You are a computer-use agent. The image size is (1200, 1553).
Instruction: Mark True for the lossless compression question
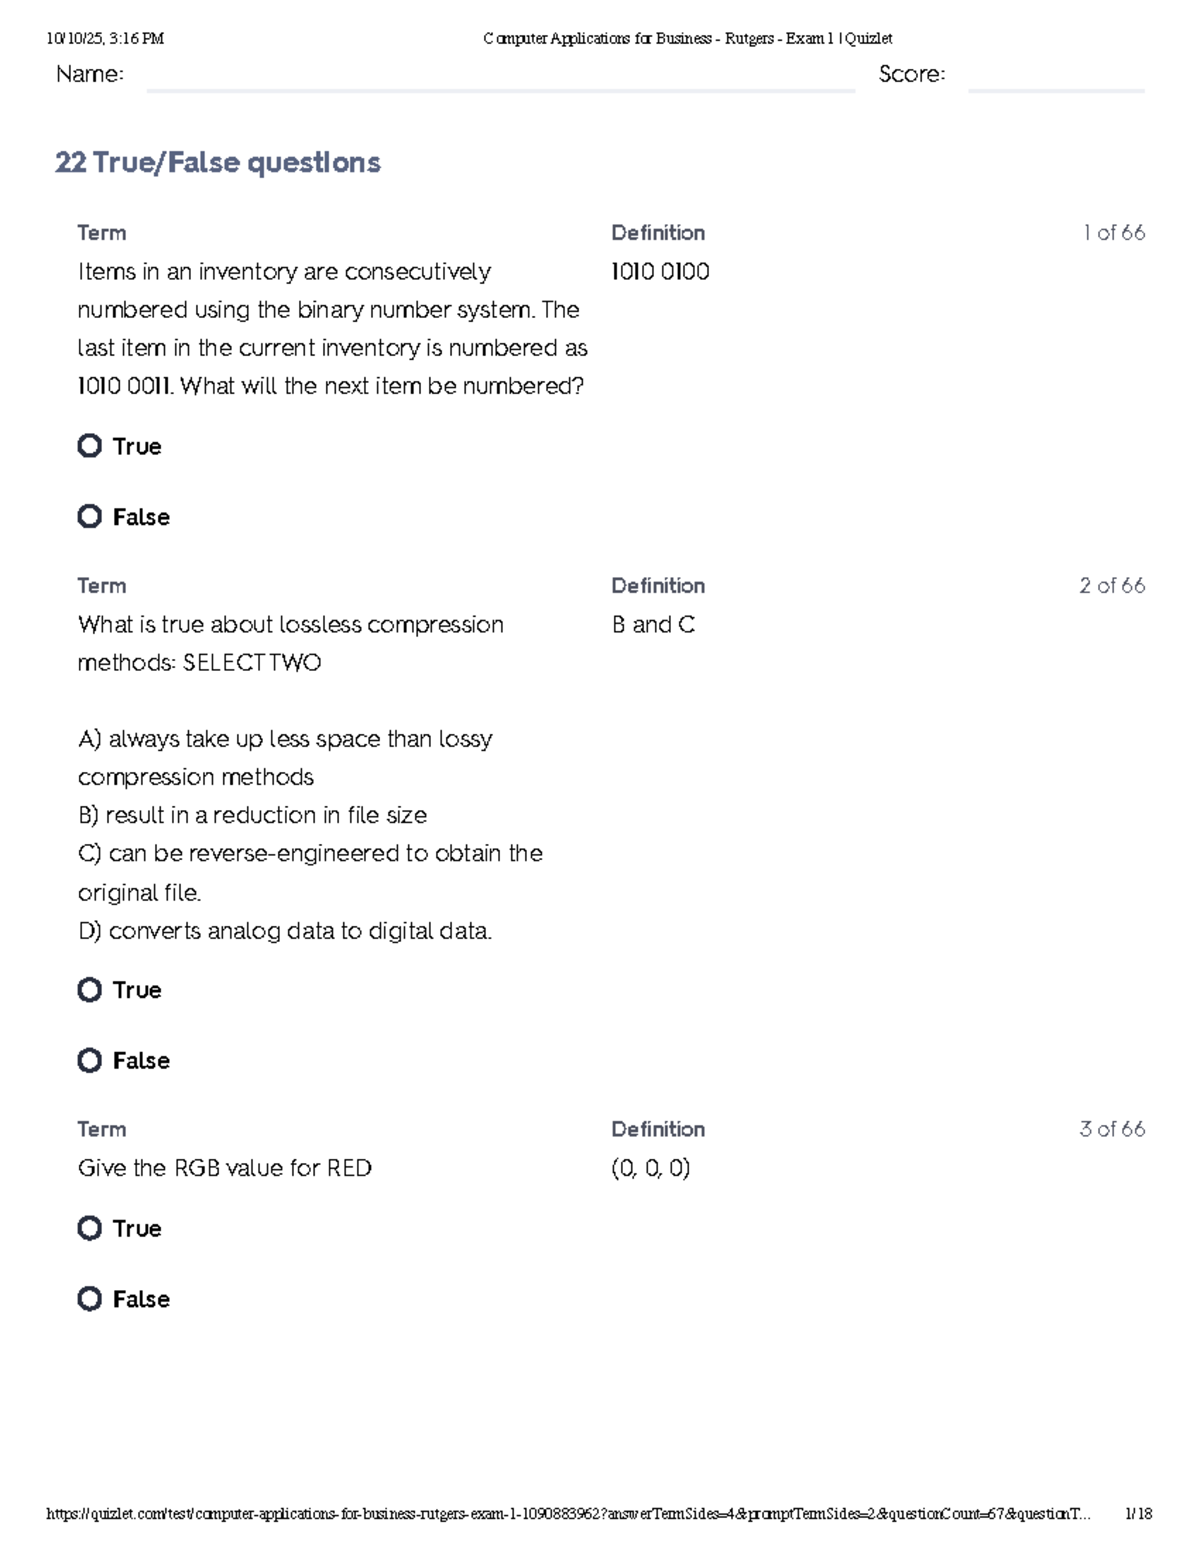tap(90, 990)
